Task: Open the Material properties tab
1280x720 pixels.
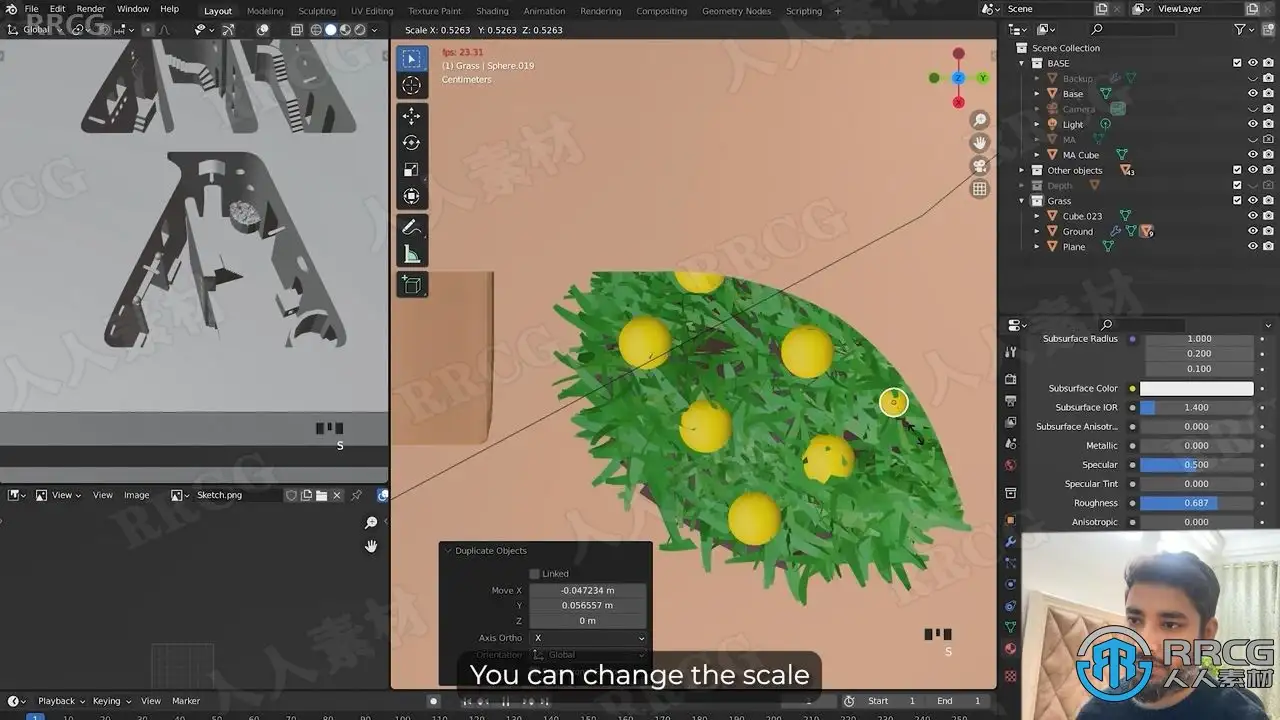Action: coord(1010,649)
